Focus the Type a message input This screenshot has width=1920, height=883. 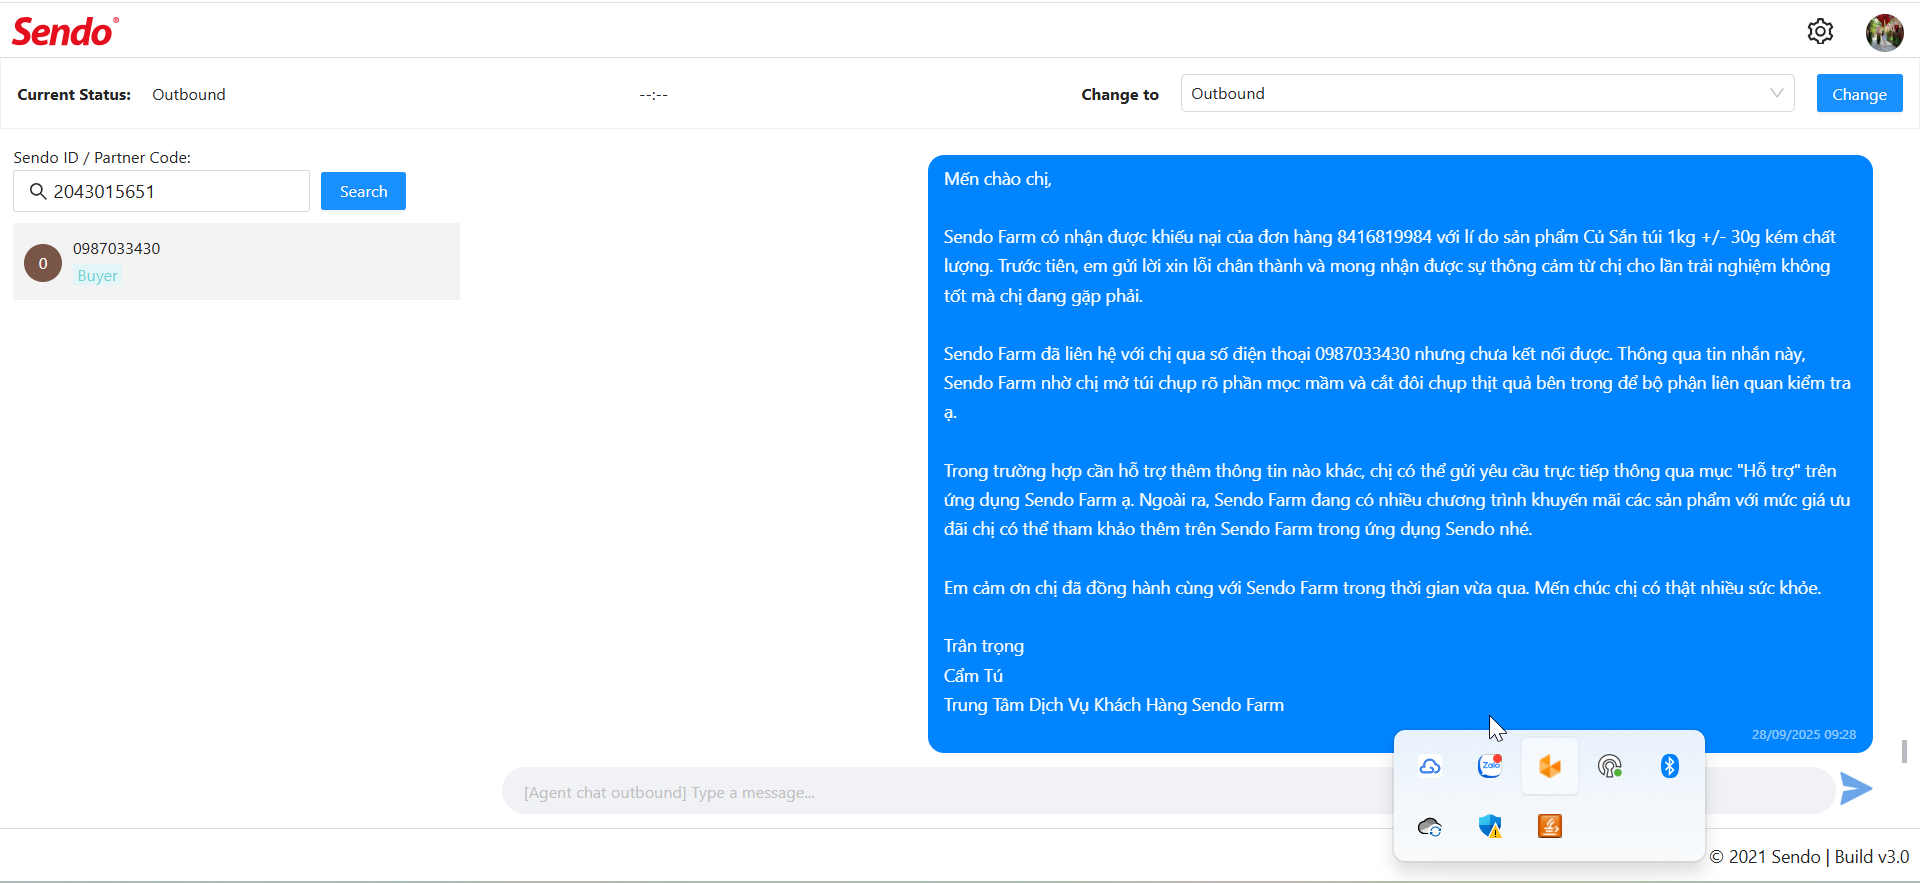1168,791
